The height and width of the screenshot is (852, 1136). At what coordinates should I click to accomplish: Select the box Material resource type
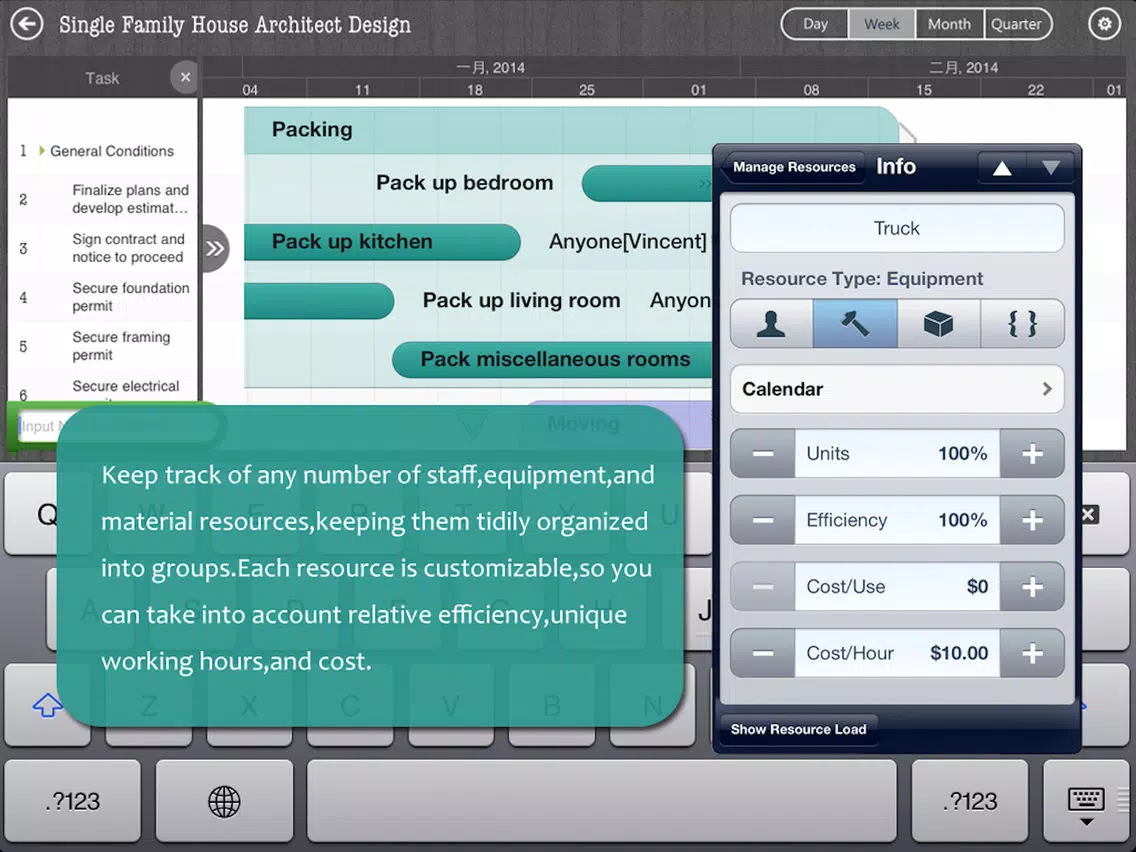(938, 324)
